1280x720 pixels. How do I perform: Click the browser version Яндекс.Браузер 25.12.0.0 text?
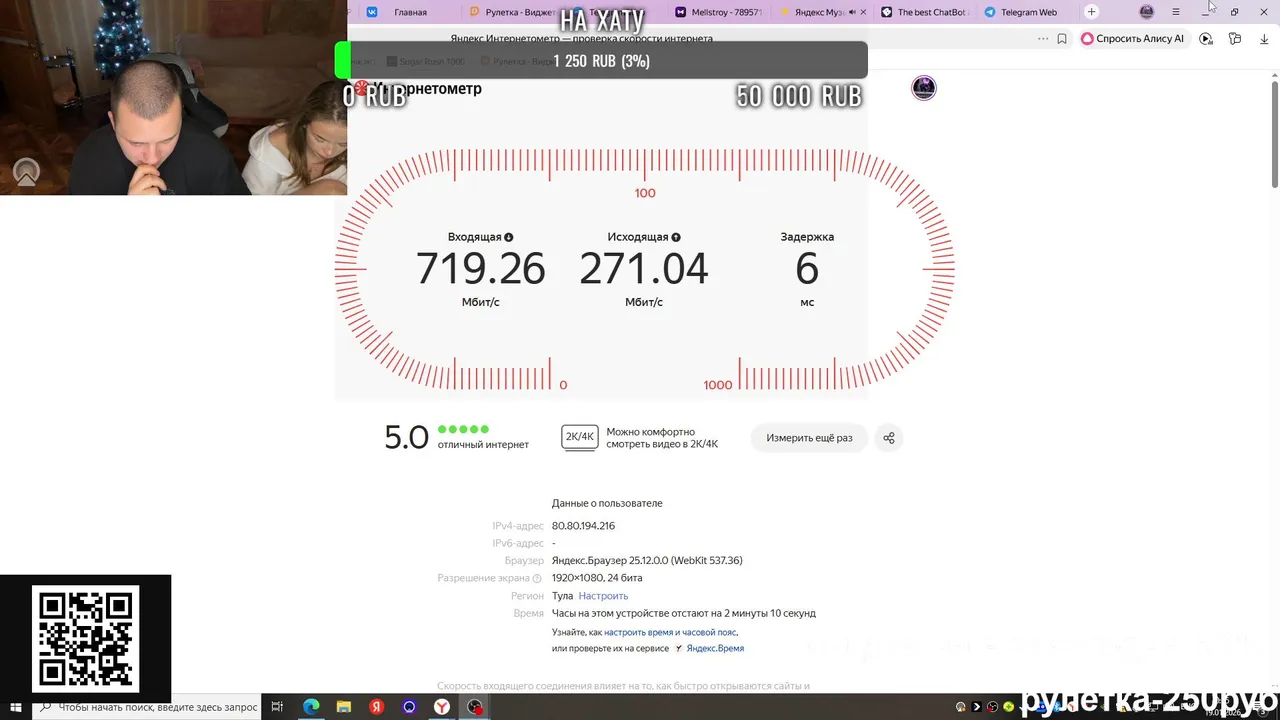pos(647,561)
